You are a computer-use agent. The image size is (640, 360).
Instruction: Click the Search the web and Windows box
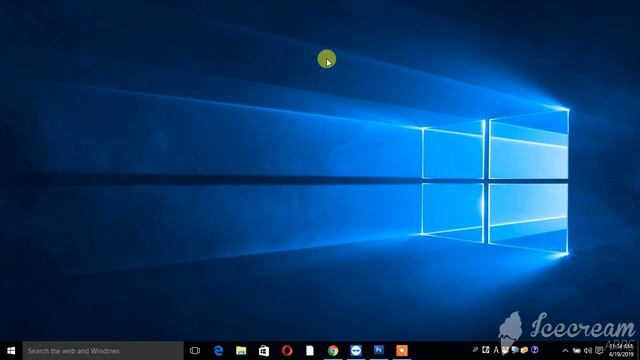point(103,351)
